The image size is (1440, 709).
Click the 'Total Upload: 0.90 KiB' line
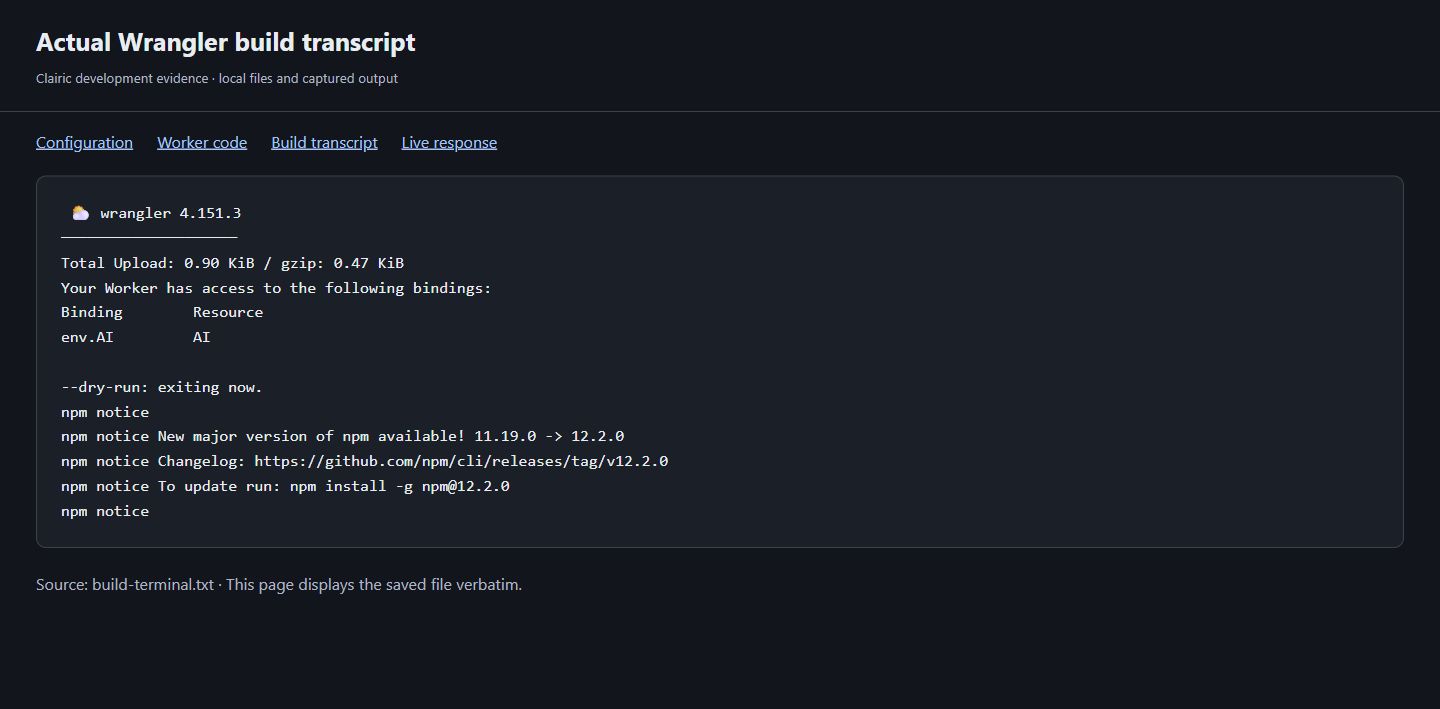pyautogui.click(x=232, y=263)
